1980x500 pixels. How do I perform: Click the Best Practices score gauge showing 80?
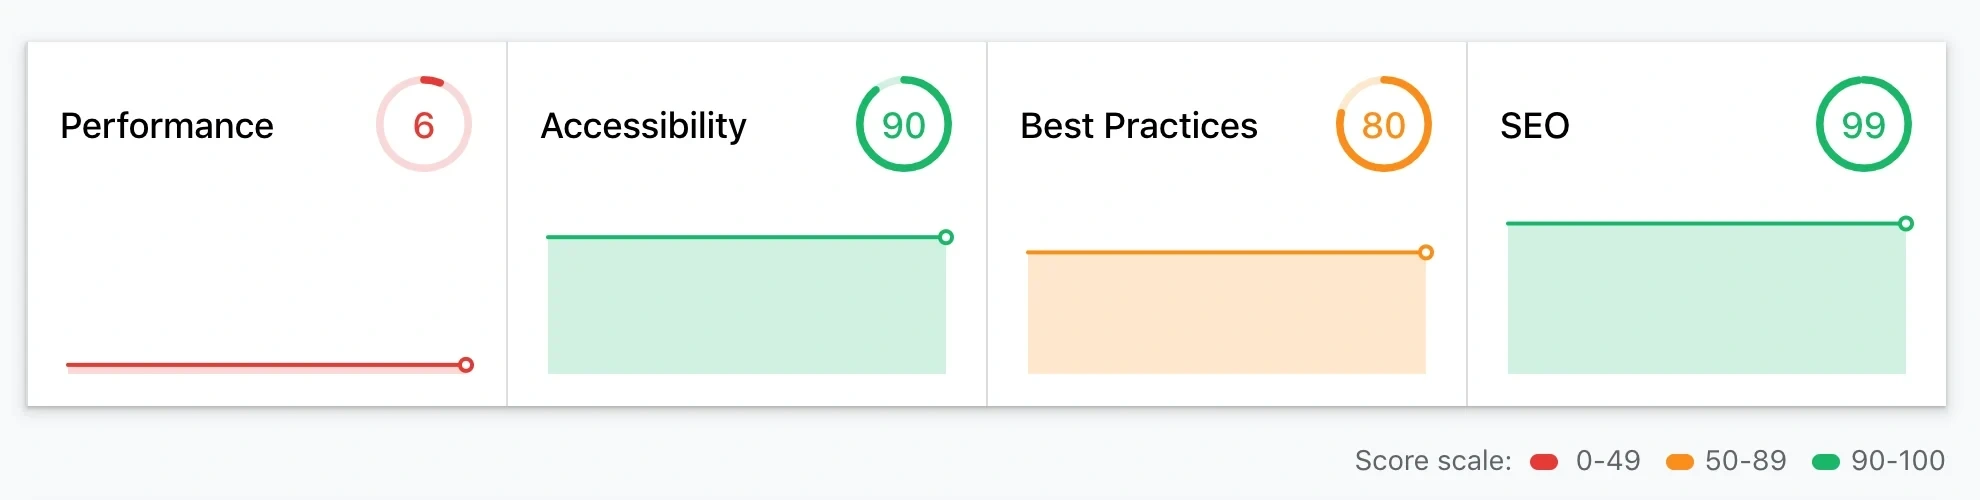pos(1384,125)
